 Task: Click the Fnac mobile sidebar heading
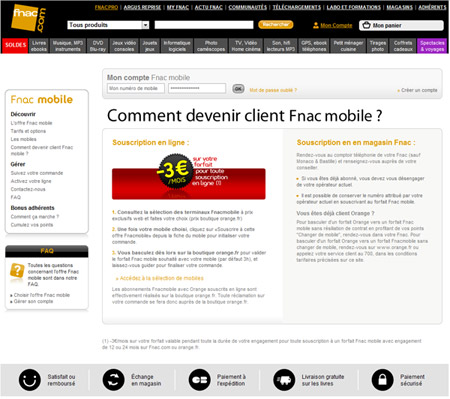point(42,99)
